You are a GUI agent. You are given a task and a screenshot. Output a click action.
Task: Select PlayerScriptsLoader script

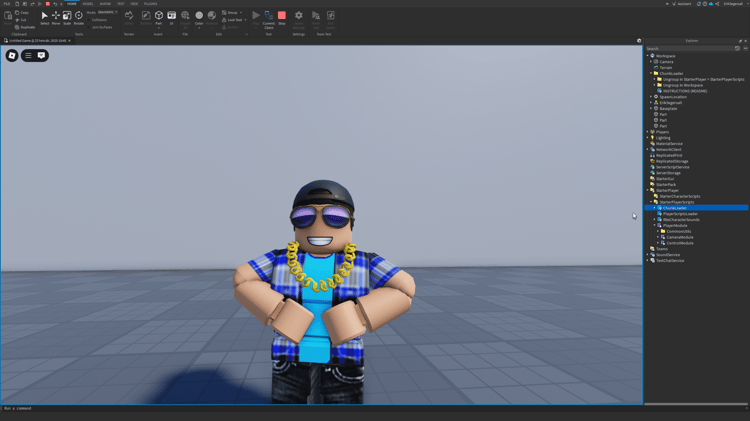point(680,214)
